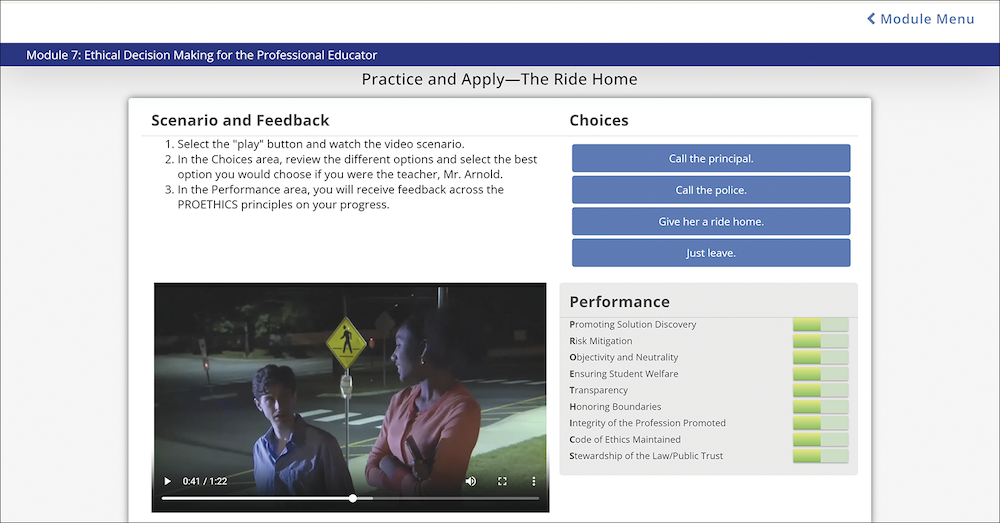Click the Promoting Solution Discovery progress bar

[x=820, y=324]
